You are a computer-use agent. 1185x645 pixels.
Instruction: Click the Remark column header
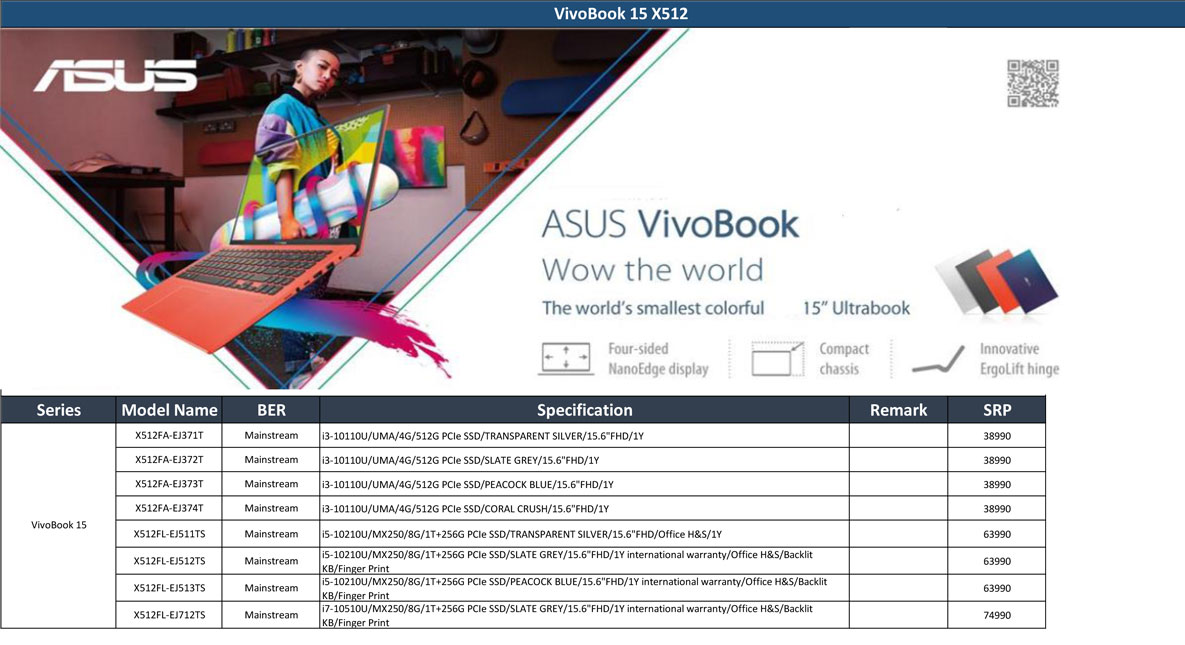(898, 410)
